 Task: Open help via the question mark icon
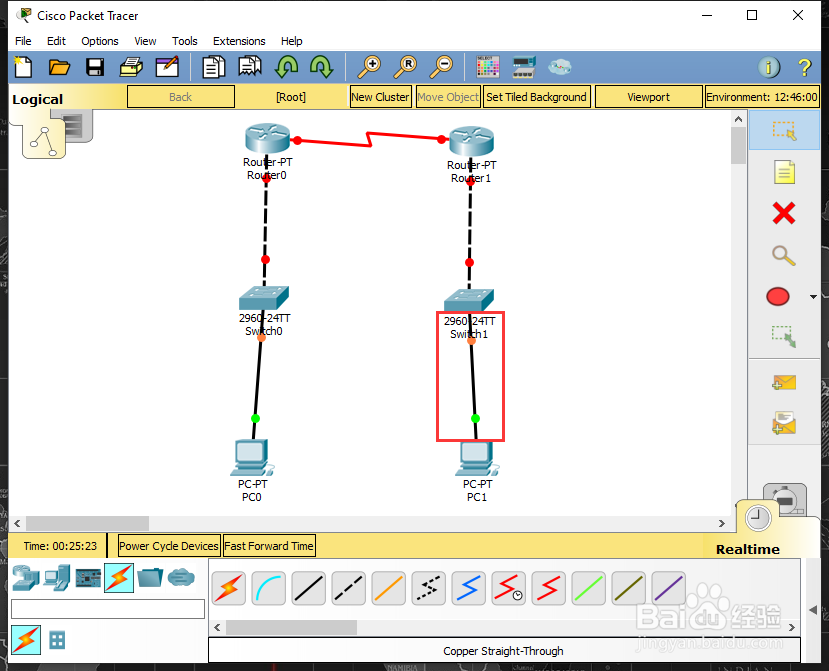click(x=804, y=67)
